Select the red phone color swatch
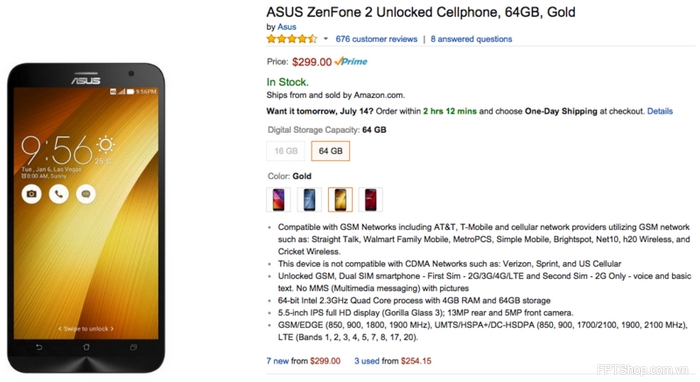The image size is (700, 382). (371, 199)
